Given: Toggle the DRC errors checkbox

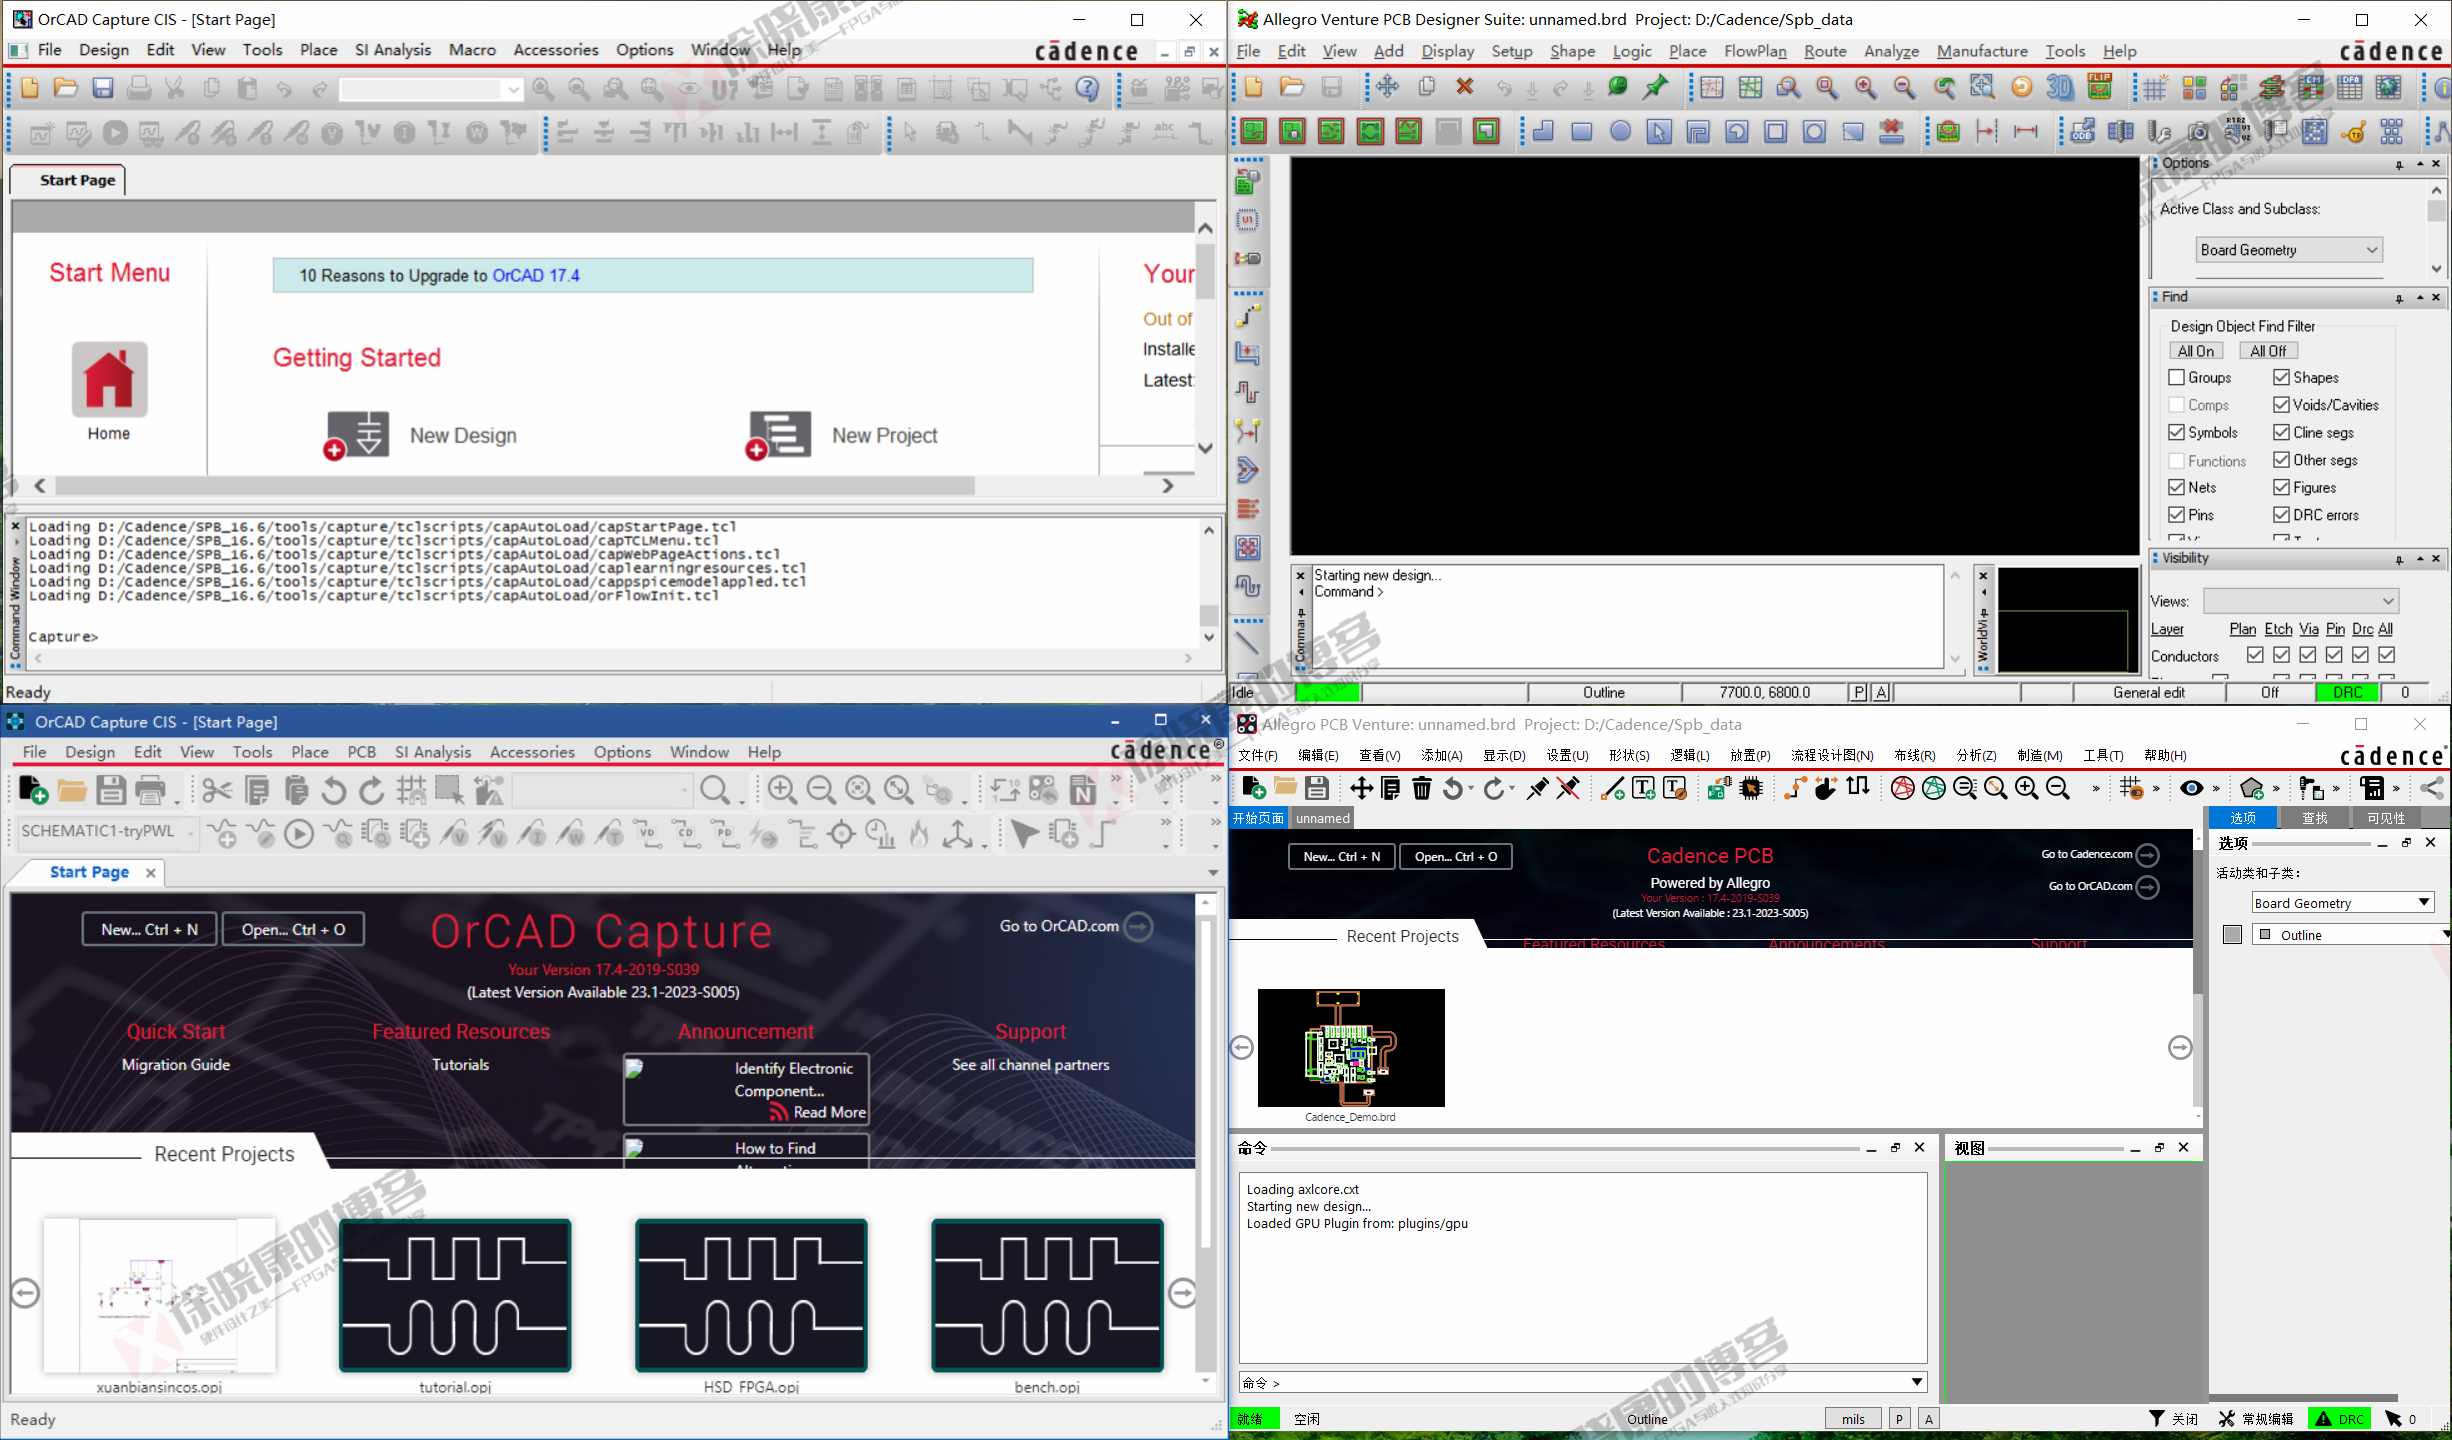Looking at the screenshot, I should coord(2281,515).
